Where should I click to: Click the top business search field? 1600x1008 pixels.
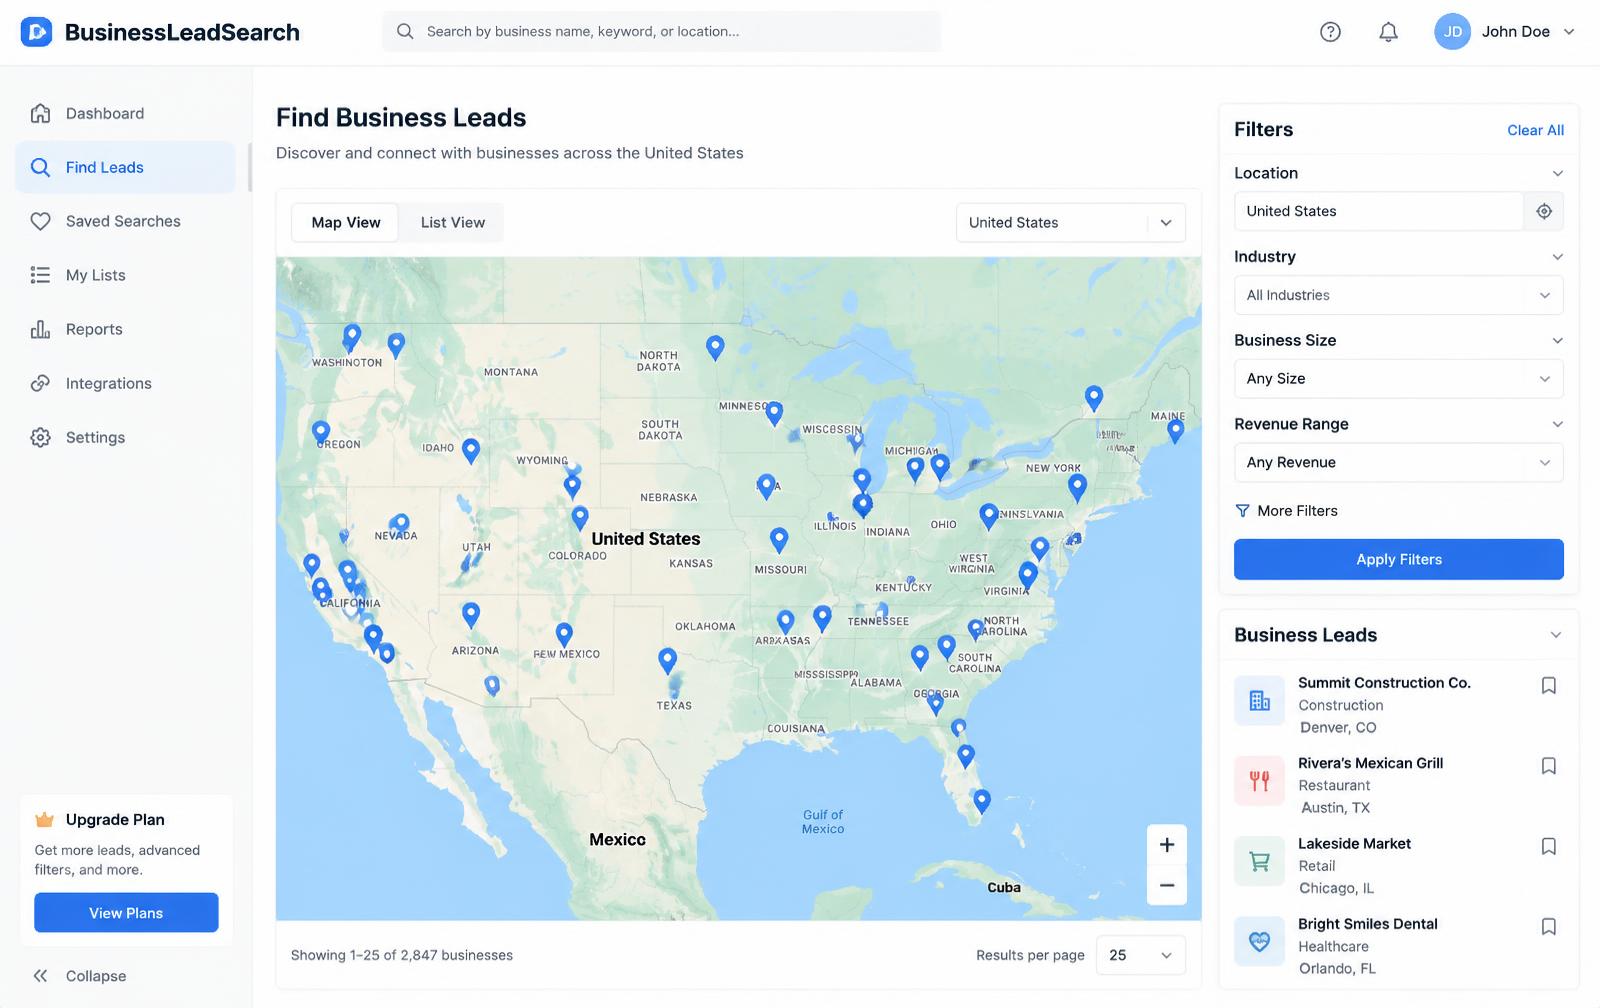click(661, 32)
